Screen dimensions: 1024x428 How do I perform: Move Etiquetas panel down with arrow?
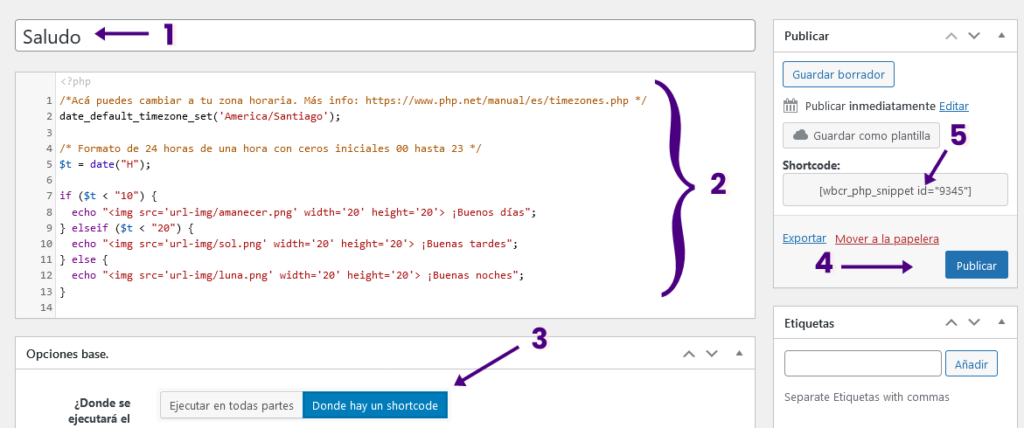pos(974,323)
